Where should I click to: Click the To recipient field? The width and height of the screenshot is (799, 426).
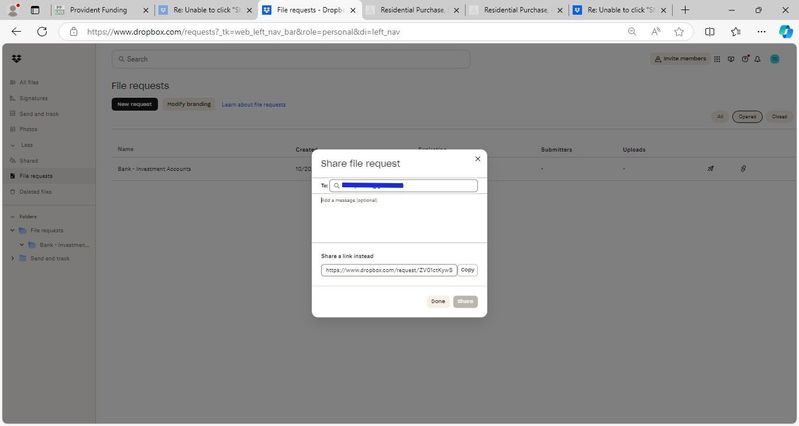click(x=404, y=185)
